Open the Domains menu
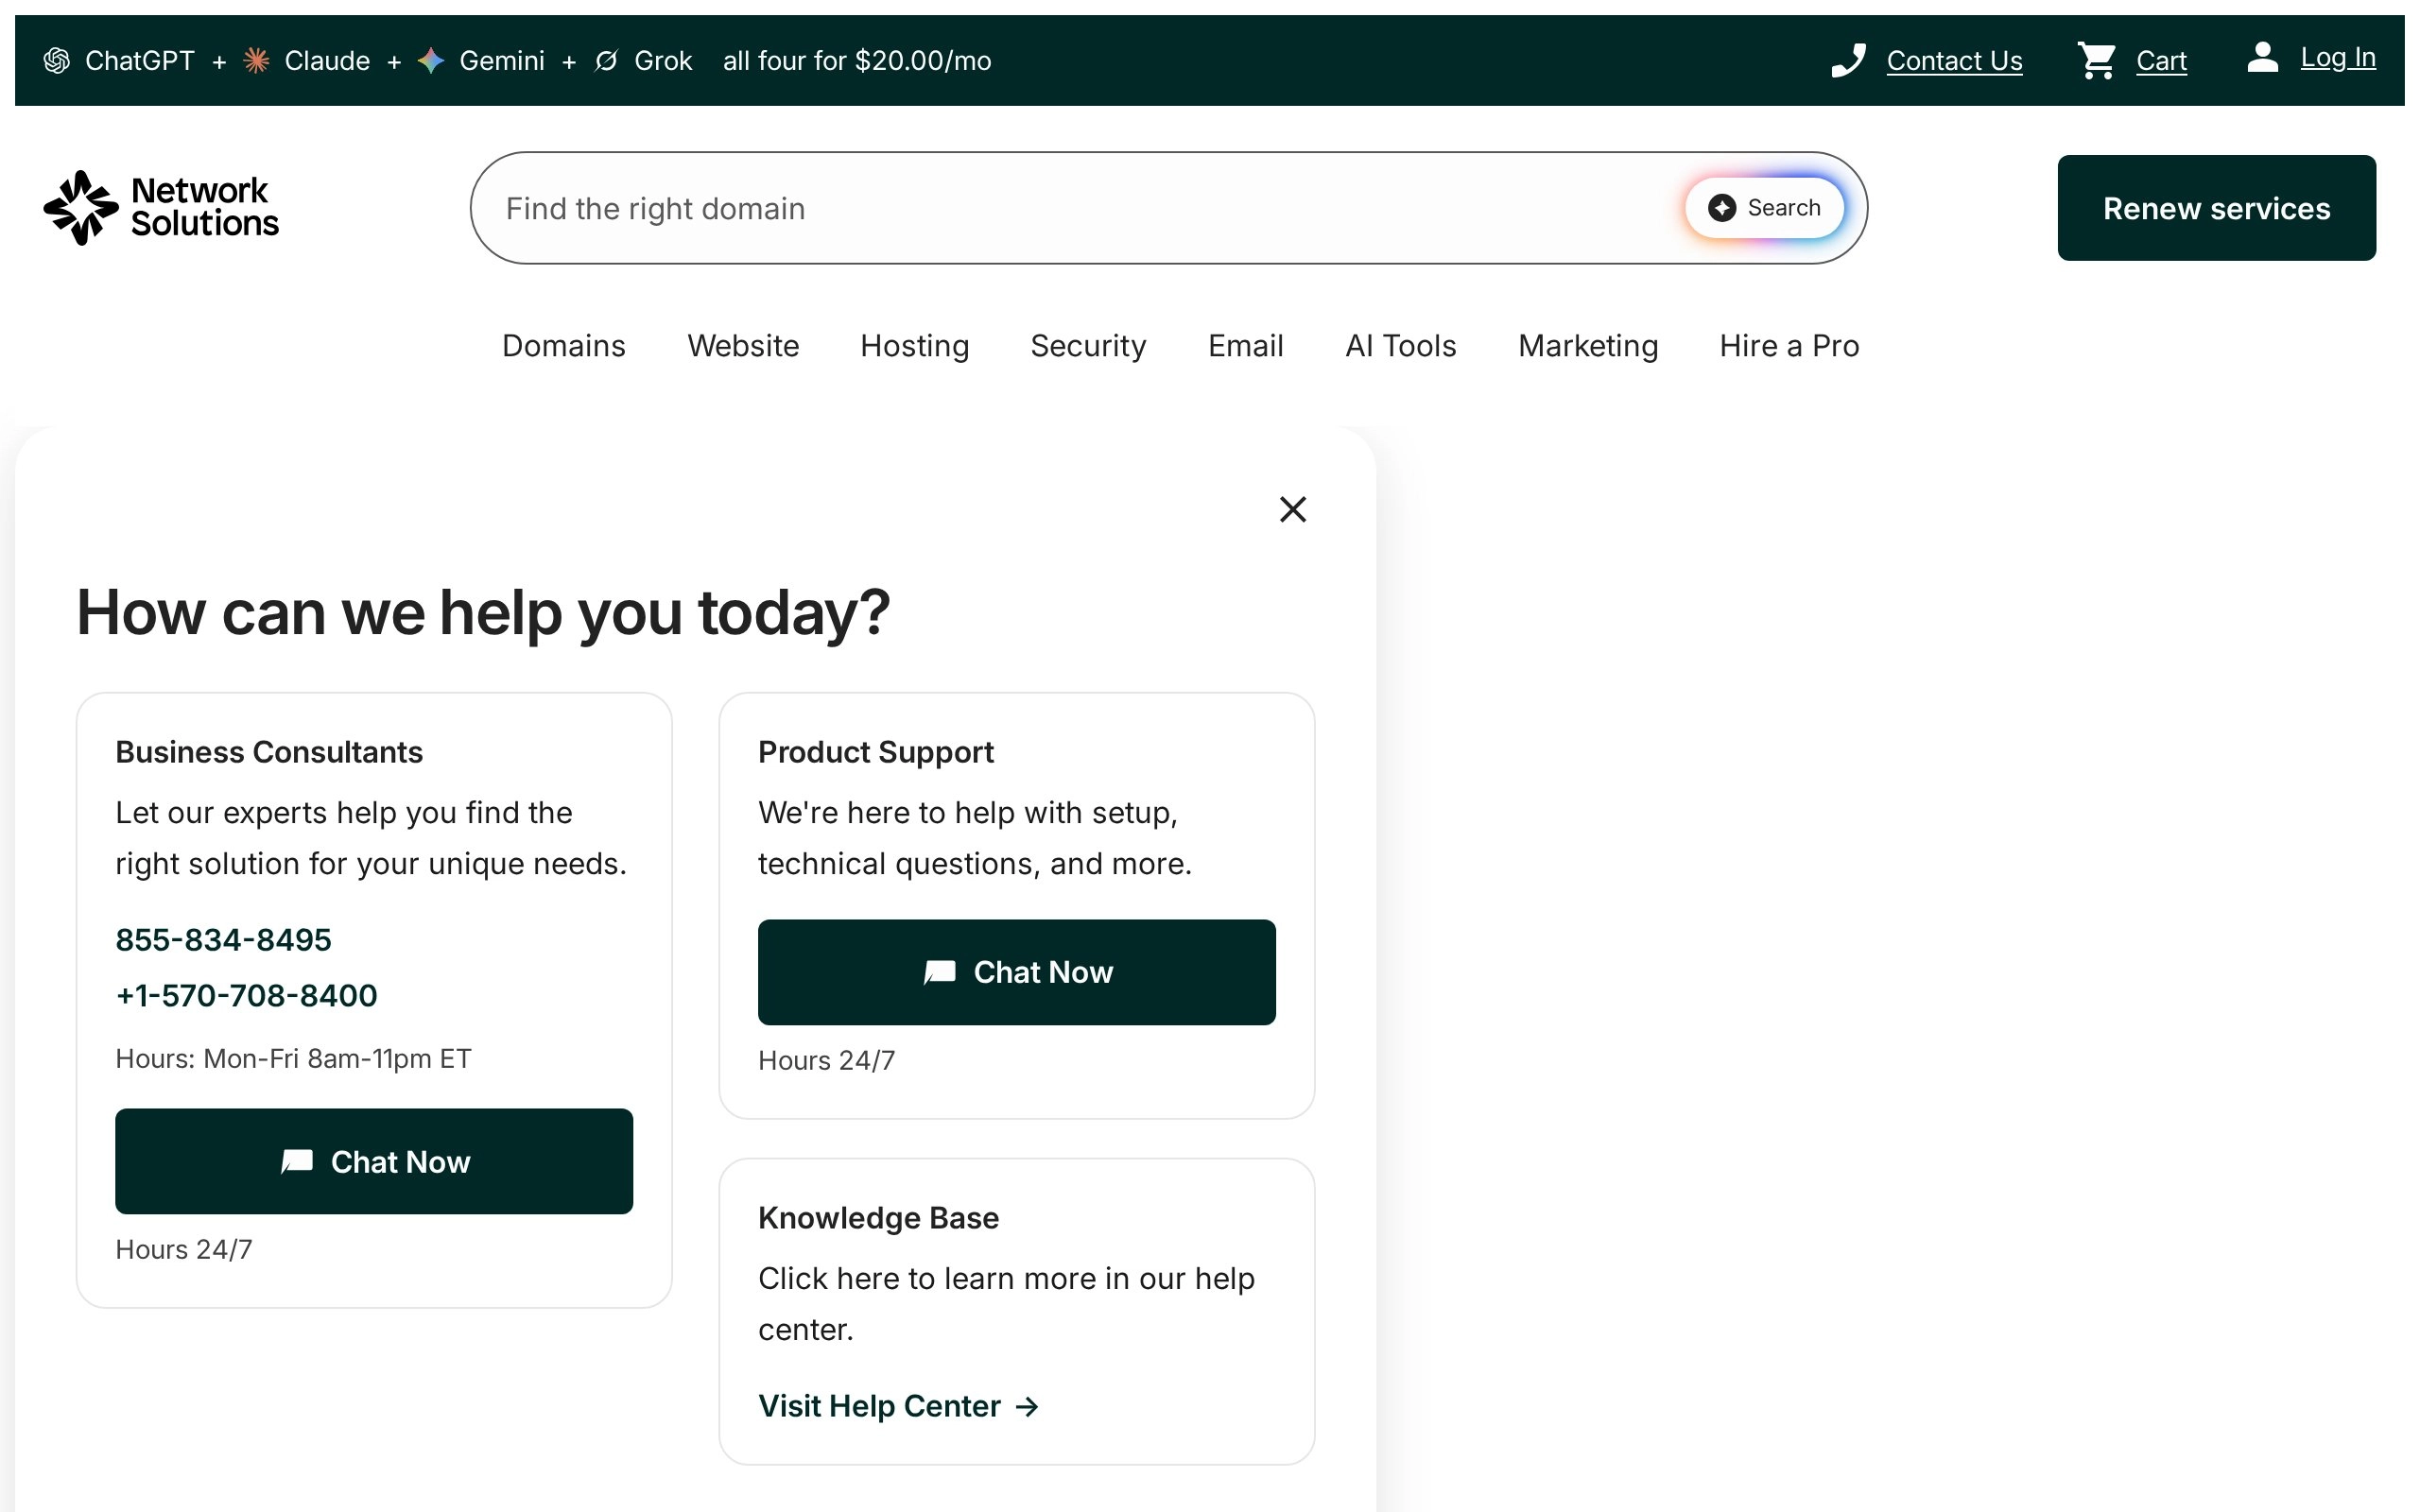Screen dimensions: 2420x1512 564,346
